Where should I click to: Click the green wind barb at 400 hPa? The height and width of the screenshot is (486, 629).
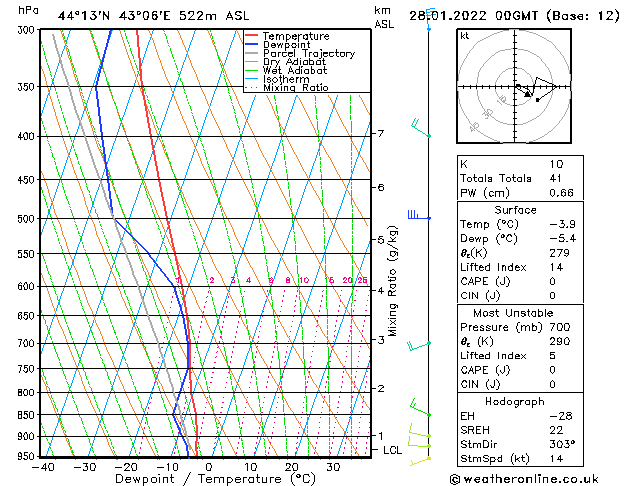[x=420, y=129]
